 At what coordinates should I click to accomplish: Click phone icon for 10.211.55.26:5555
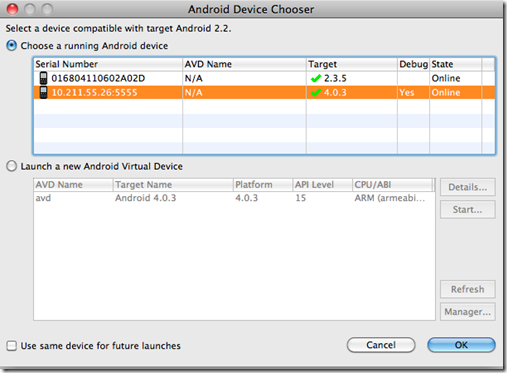[43, 92]
